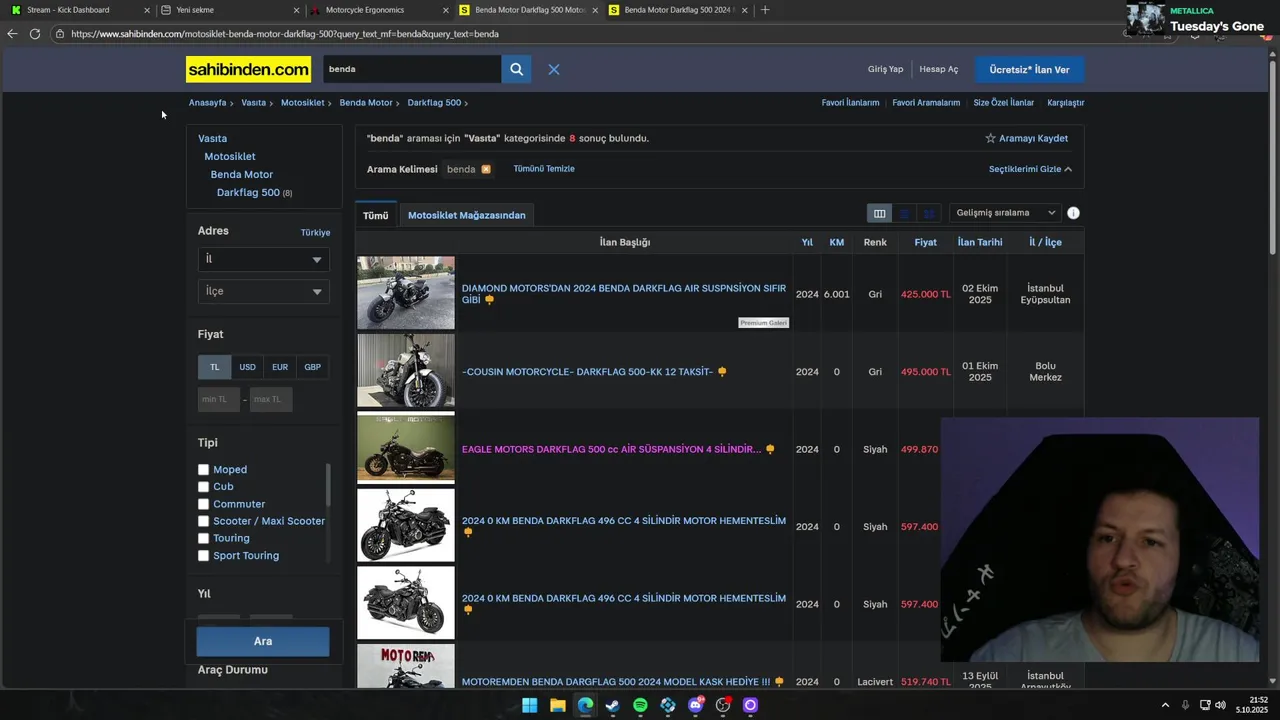1280x720 pixels.
Task: Switch to list view icon
Action: (904, 213)
